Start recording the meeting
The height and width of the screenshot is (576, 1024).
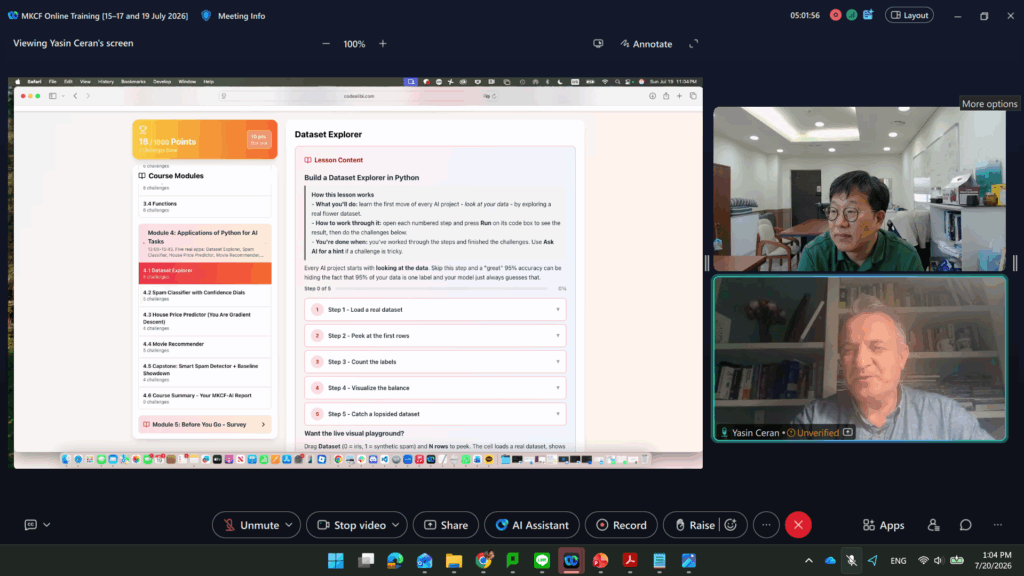621,525
